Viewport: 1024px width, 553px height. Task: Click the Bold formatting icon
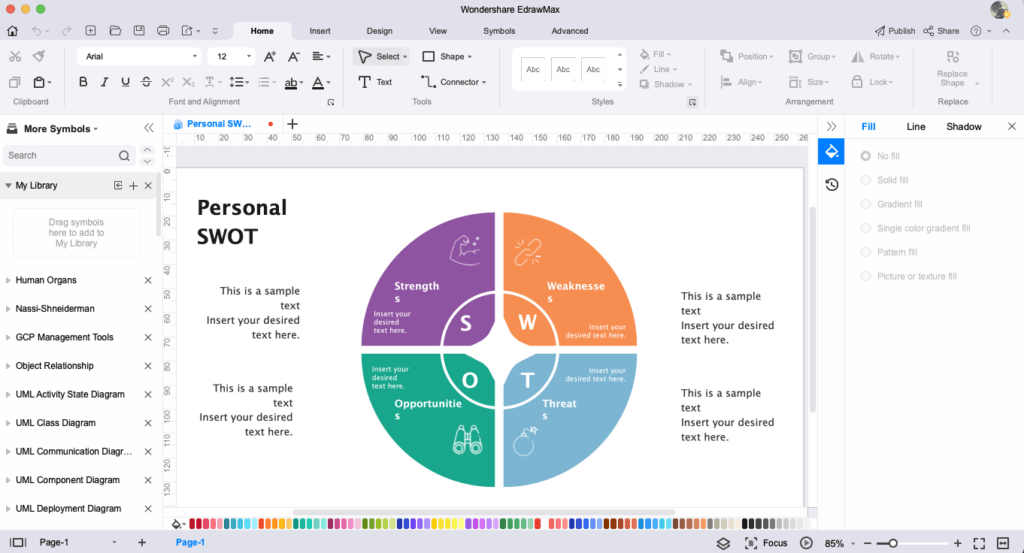83,82
